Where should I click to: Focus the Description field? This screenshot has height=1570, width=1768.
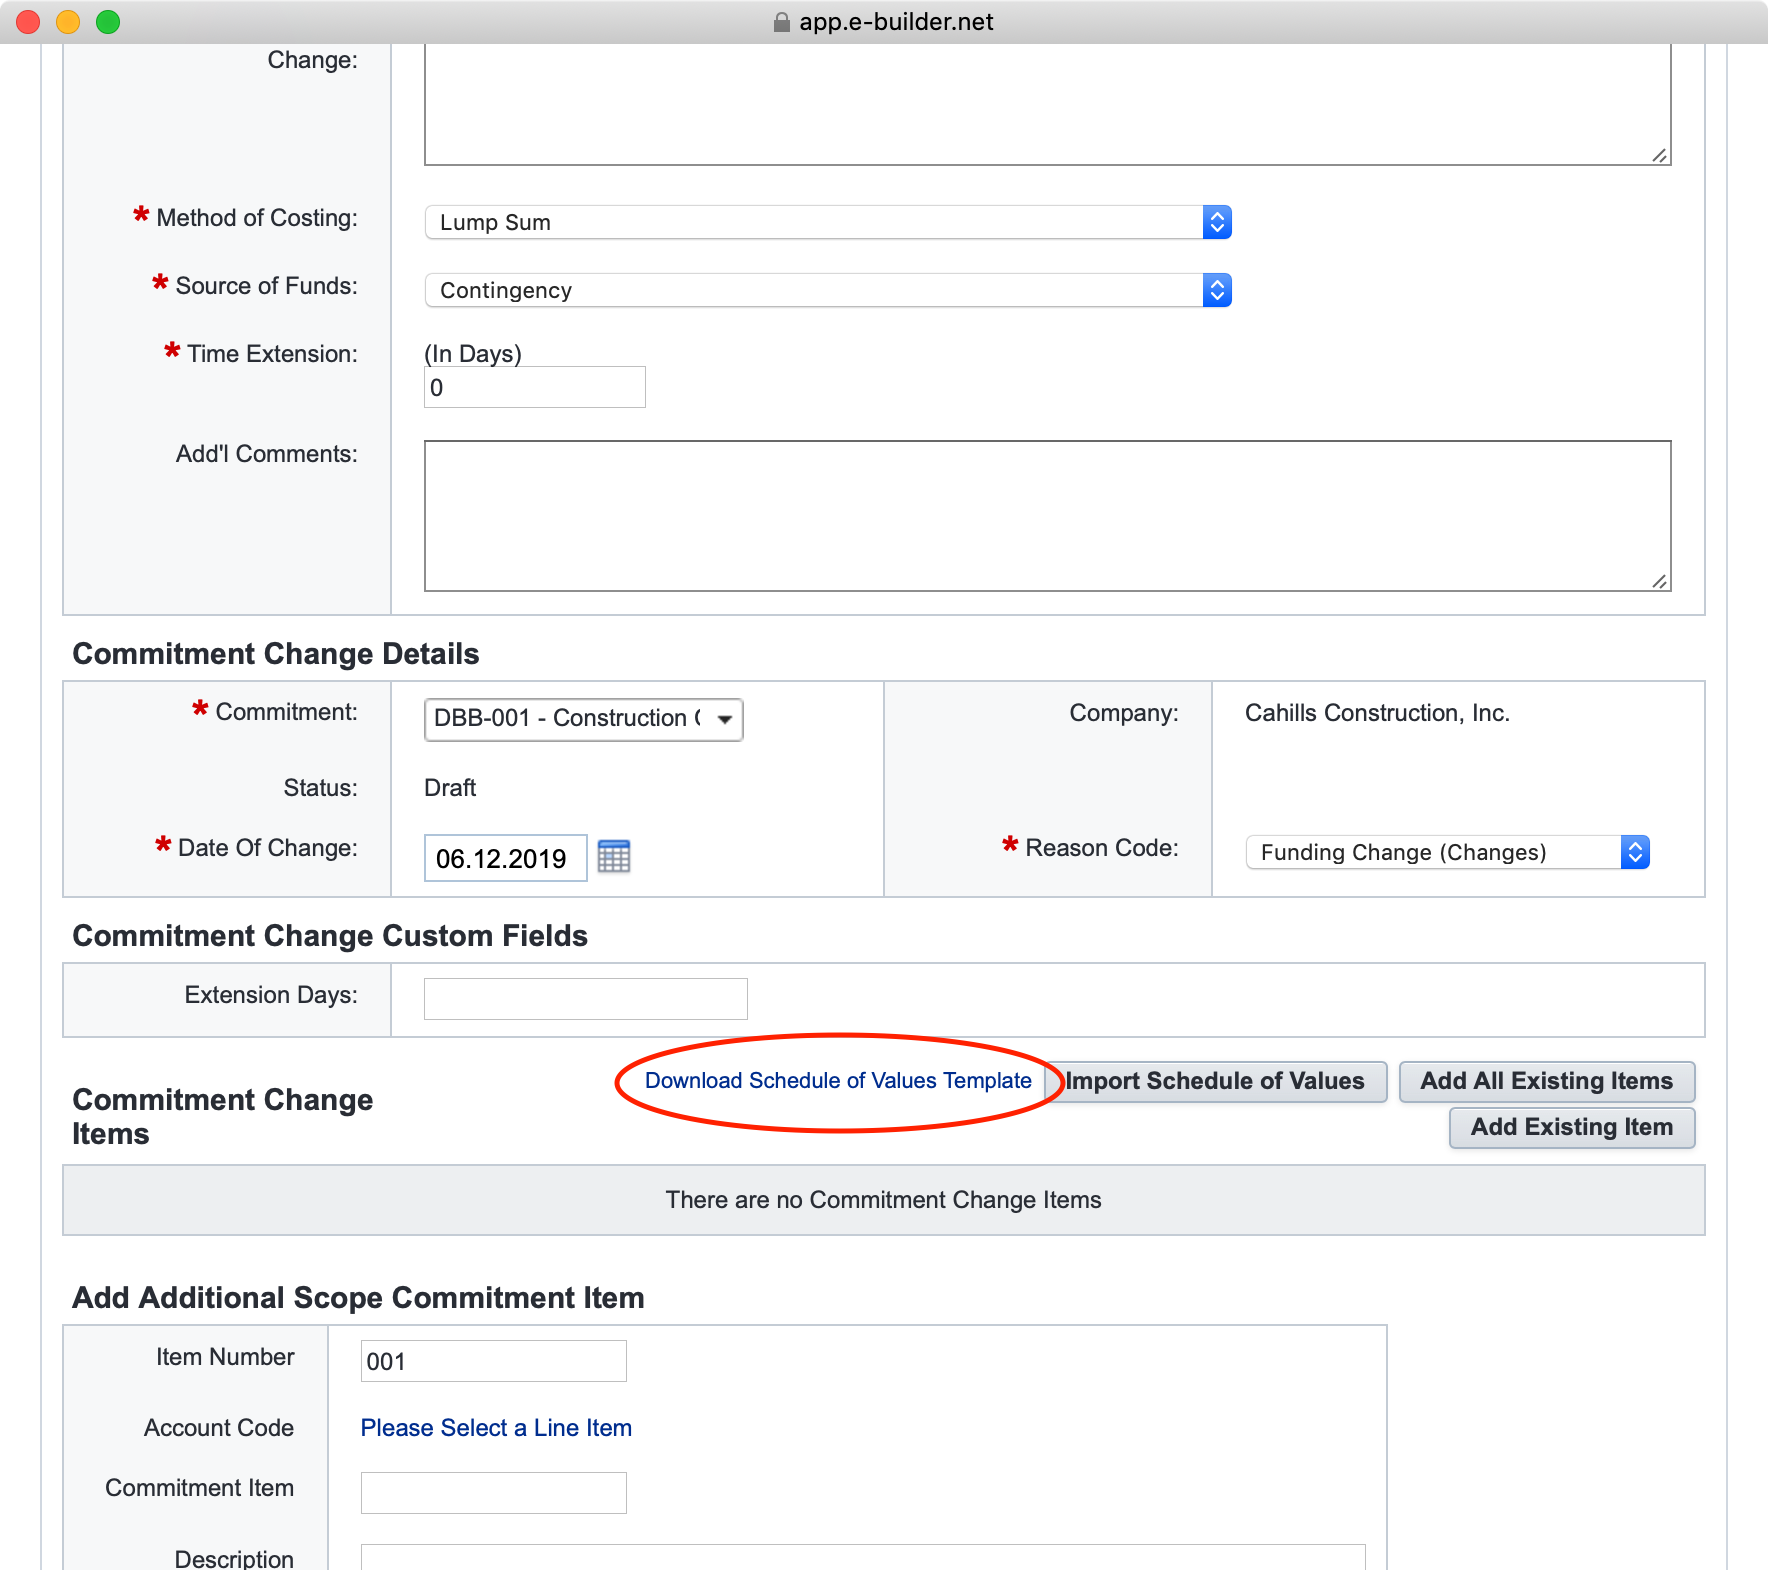pos(863,1557)
